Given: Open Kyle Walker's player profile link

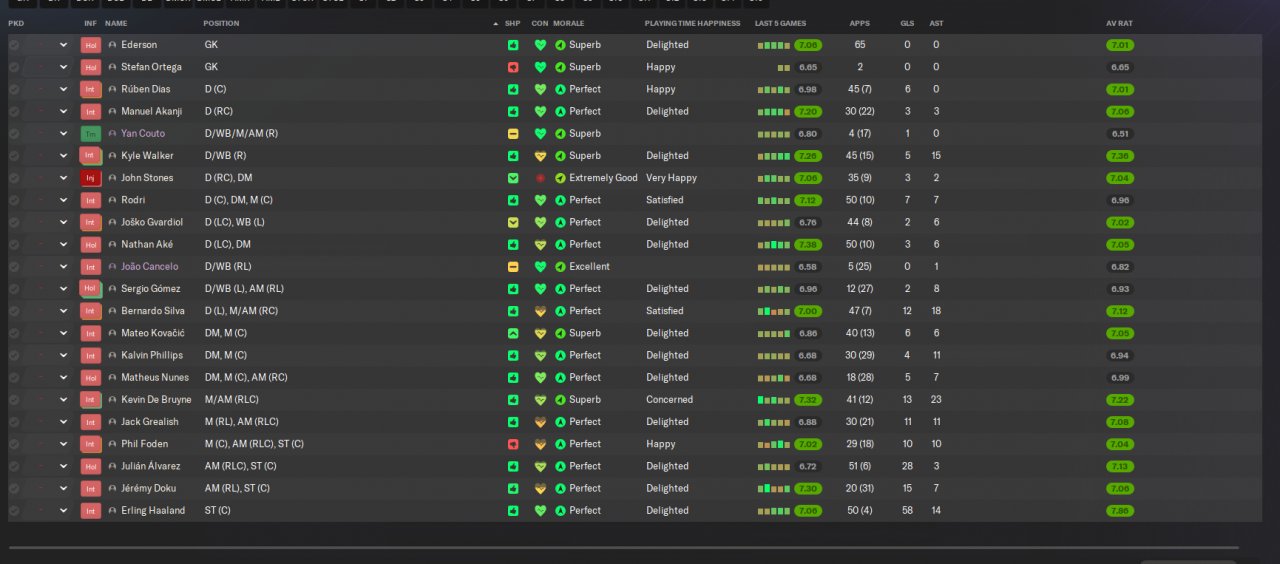Looking at the screenshot, I should pos(147,156).
